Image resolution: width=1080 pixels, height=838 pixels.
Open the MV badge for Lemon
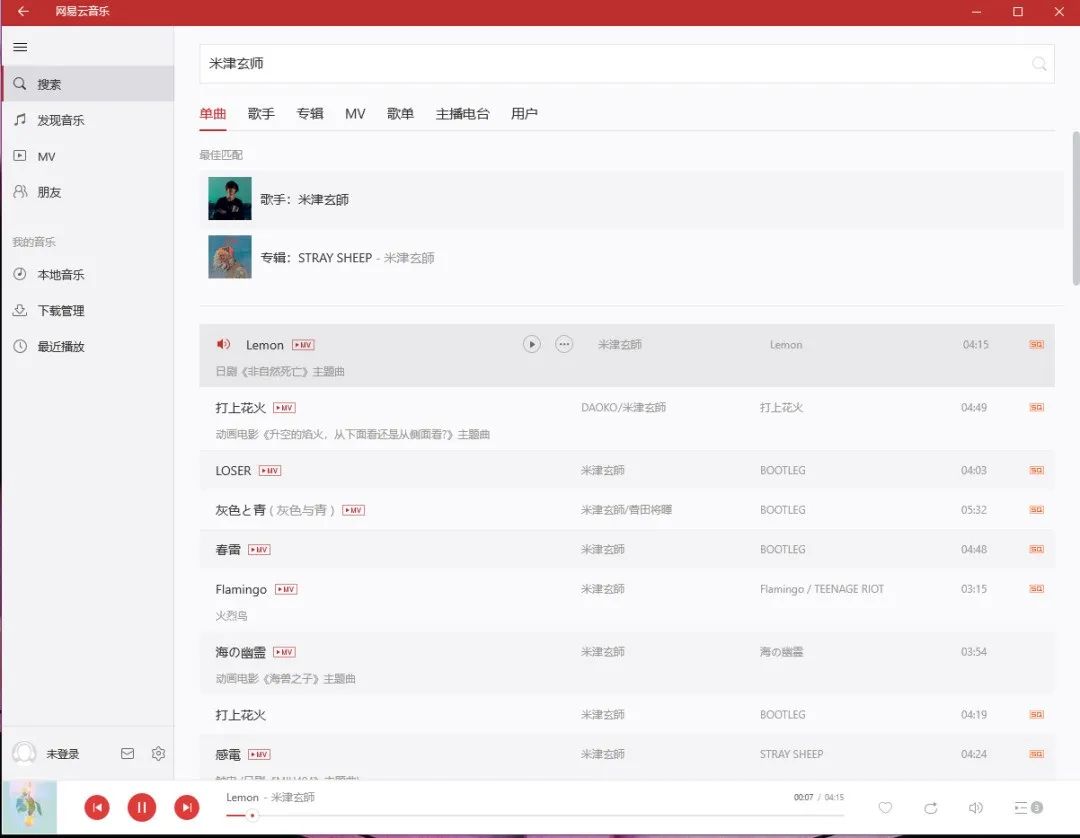pyautogui.click(x=303, y=345)
